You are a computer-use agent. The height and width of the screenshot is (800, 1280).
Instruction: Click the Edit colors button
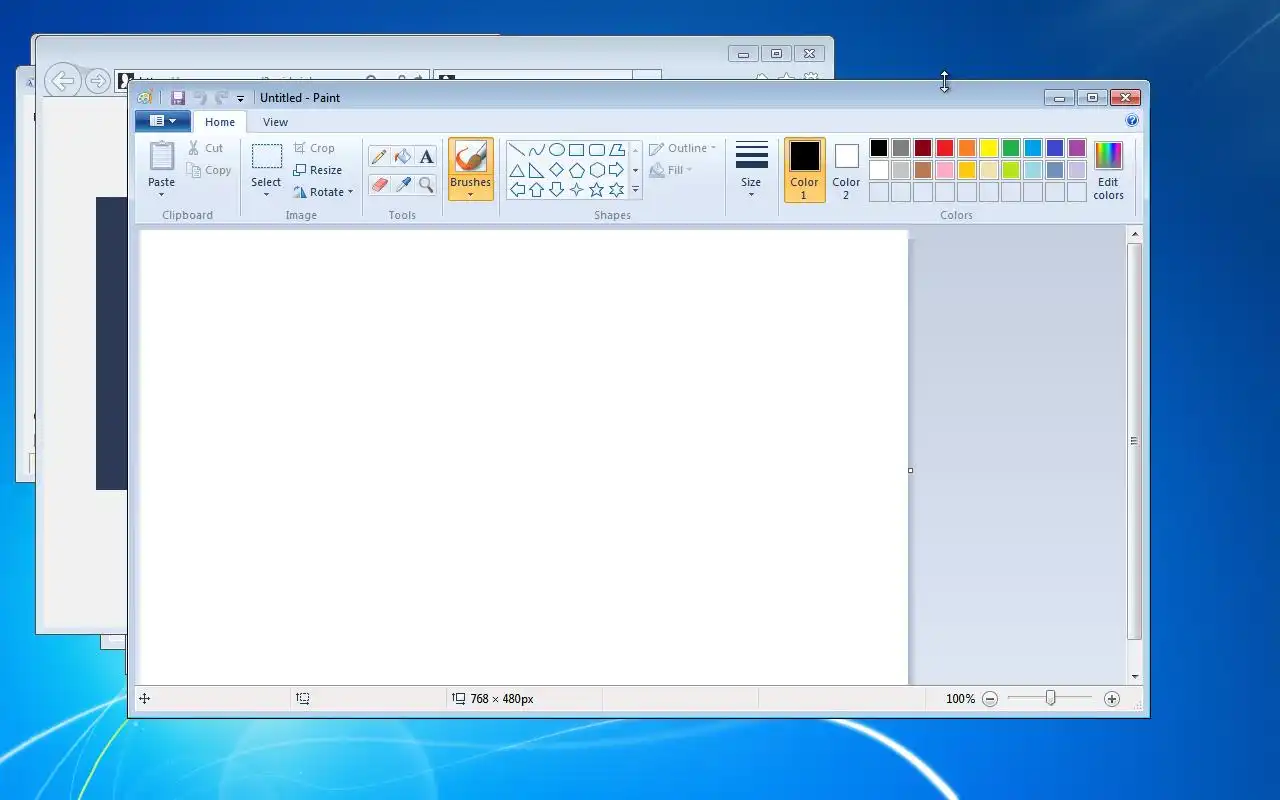(x=1108, y=170)
